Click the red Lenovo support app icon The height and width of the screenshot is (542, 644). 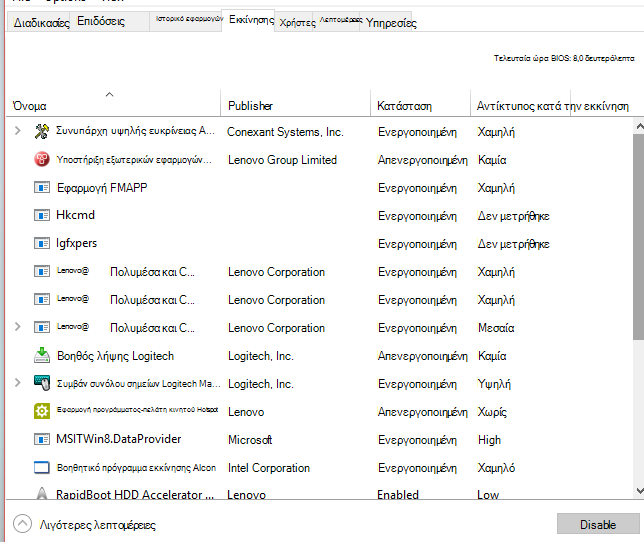click(41, 159)
